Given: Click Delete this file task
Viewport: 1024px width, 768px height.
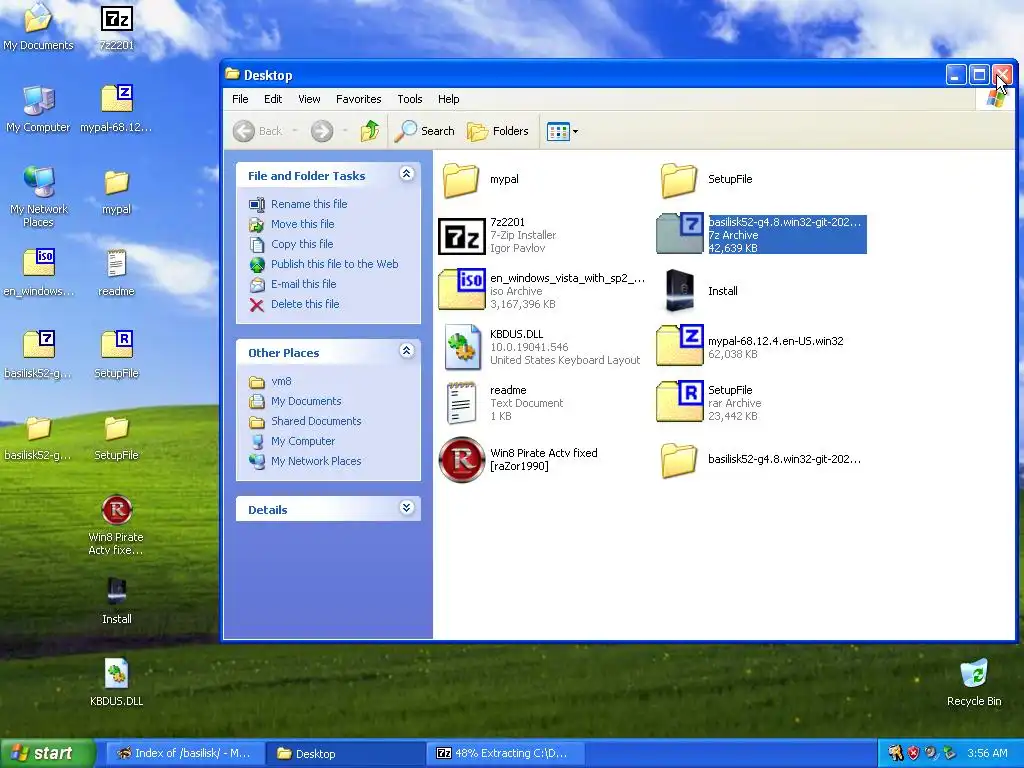Looking at the screenshot, I should [x=294, y=304].
